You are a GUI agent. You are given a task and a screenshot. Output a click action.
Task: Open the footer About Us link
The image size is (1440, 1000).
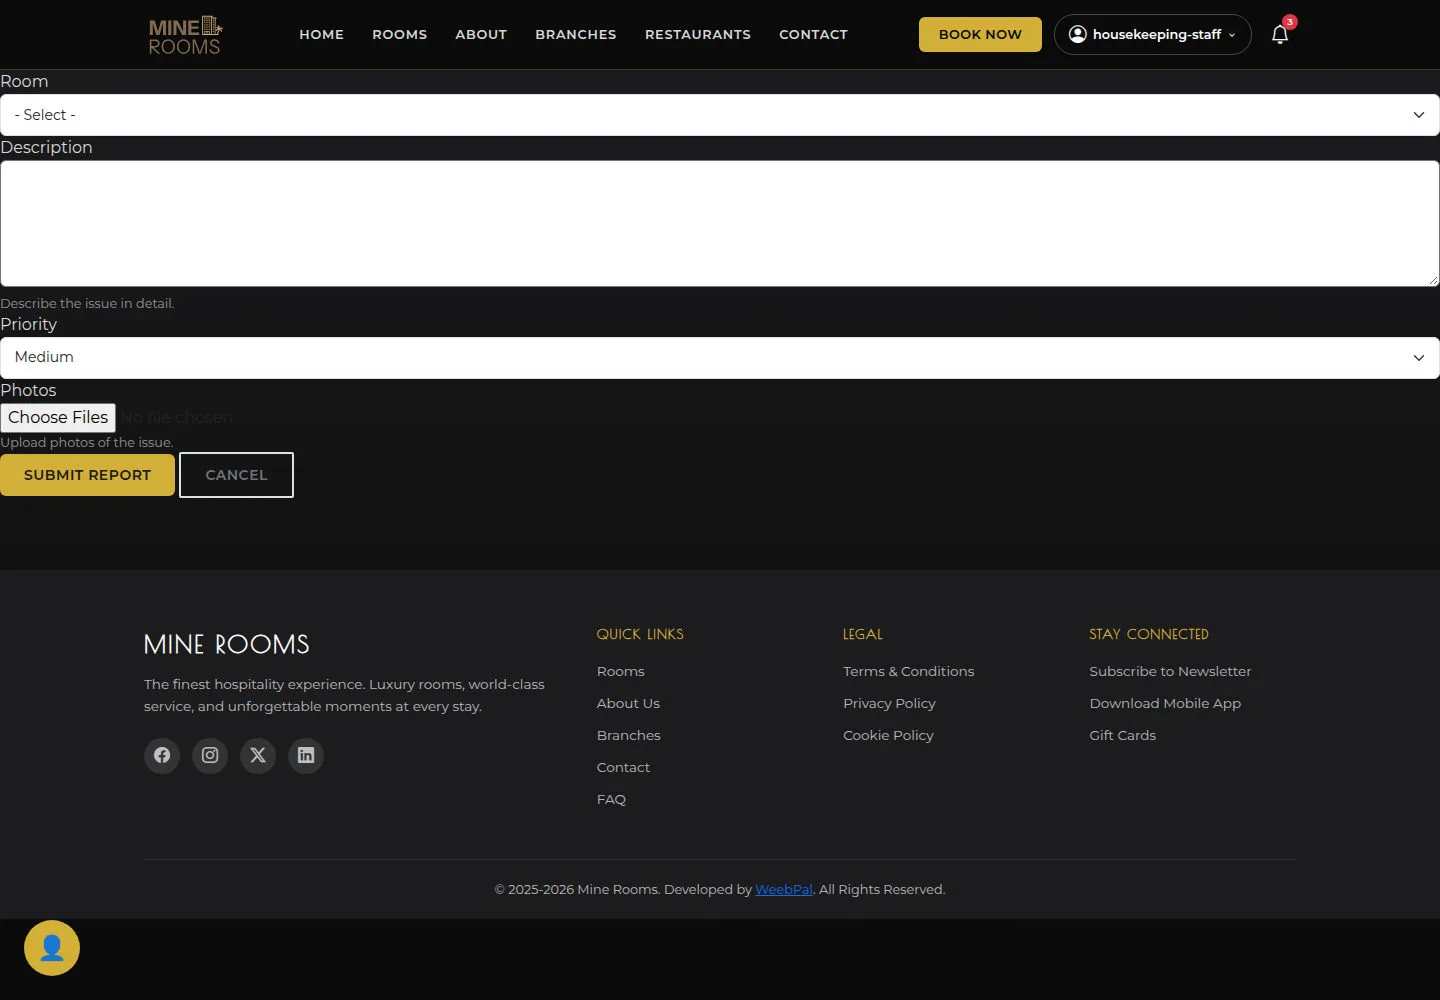(x=628, y=703)
